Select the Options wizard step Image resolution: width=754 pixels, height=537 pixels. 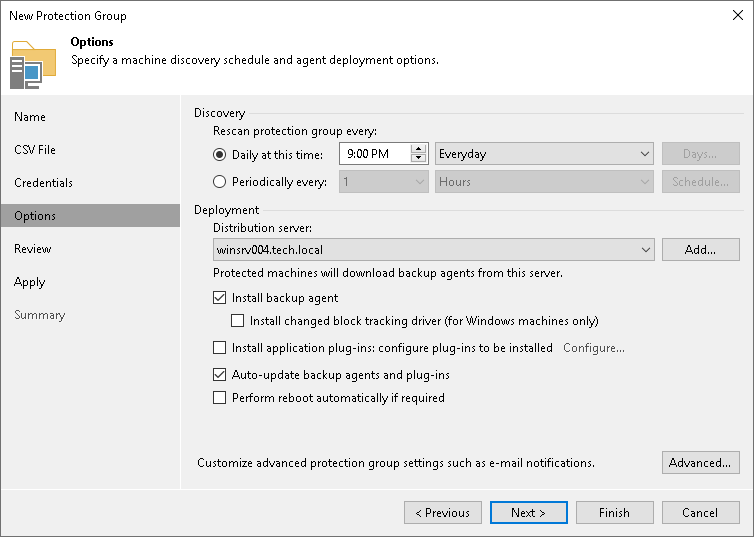pyautogui.click(x=90, y=215)
